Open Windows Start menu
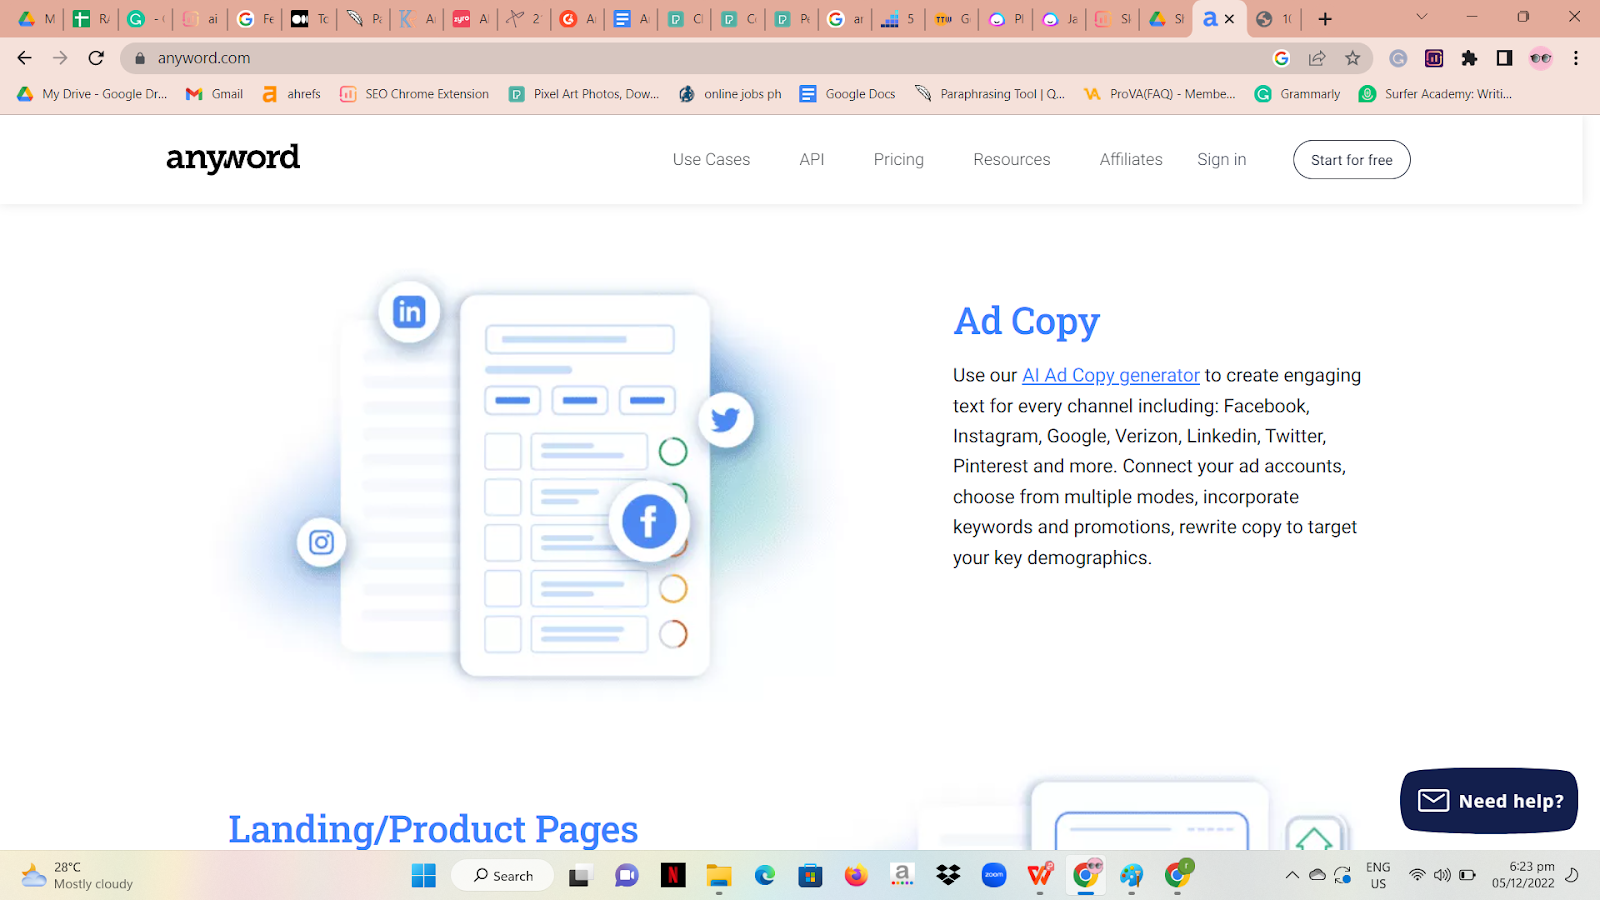This screenshot has height=900, width=1600. (424, 876)
